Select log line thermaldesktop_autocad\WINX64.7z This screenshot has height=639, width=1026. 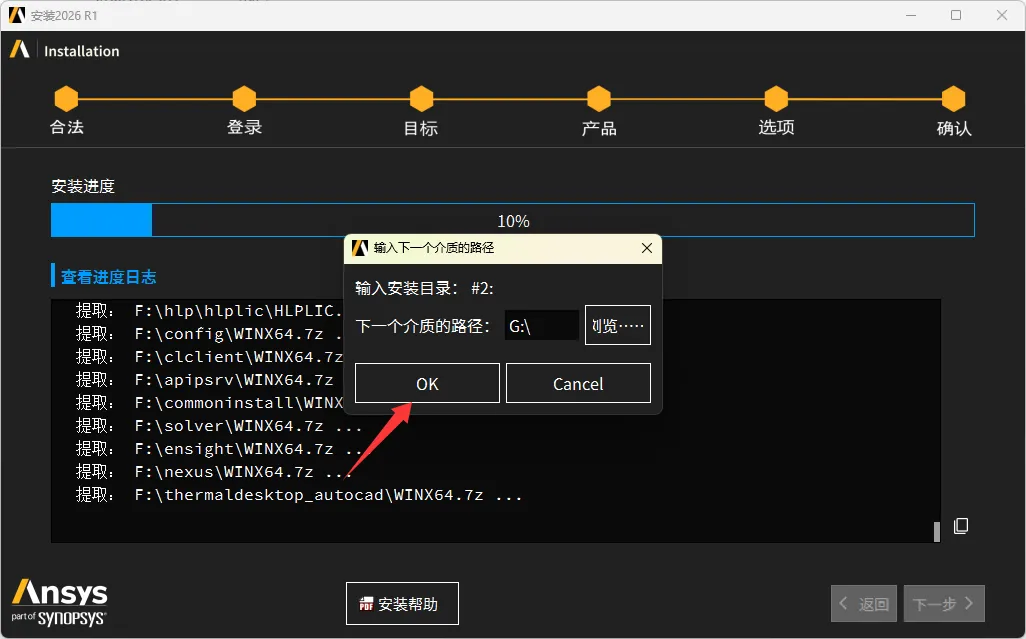coord(299,494)
